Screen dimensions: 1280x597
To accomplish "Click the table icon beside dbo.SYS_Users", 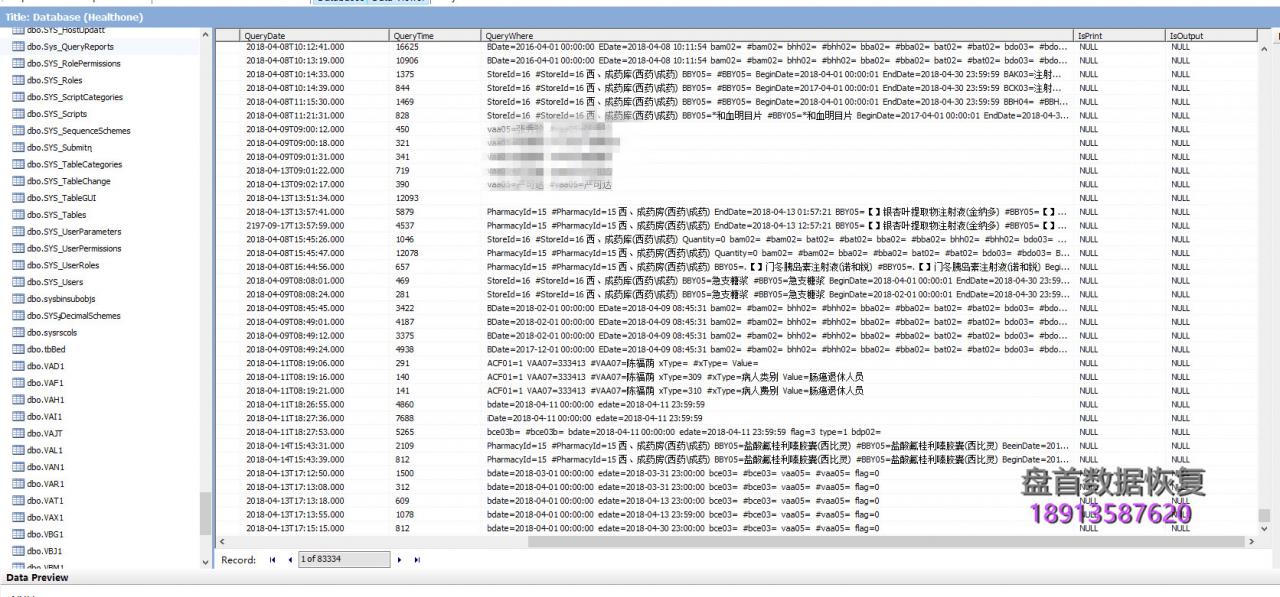I will pos(18,282).
